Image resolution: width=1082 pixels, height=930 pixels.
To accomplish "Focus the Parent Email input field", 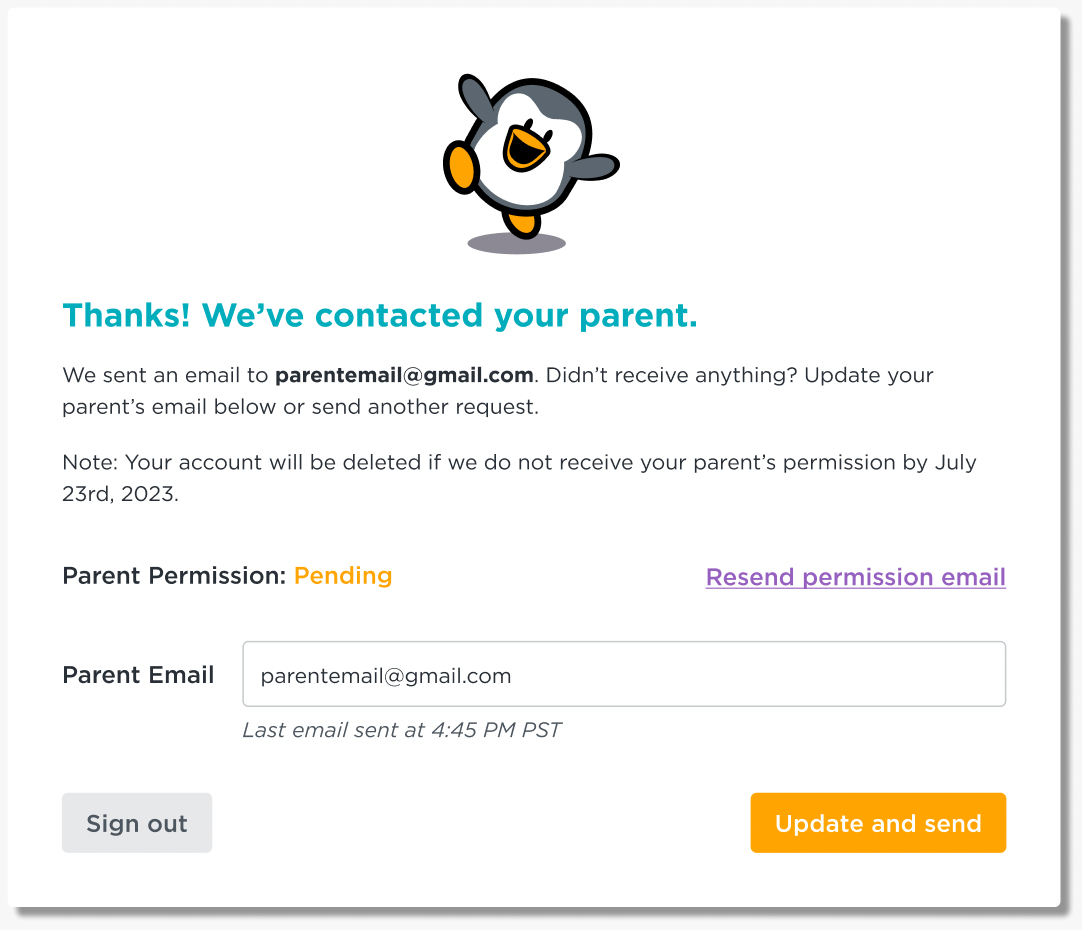I will [624, 674].
